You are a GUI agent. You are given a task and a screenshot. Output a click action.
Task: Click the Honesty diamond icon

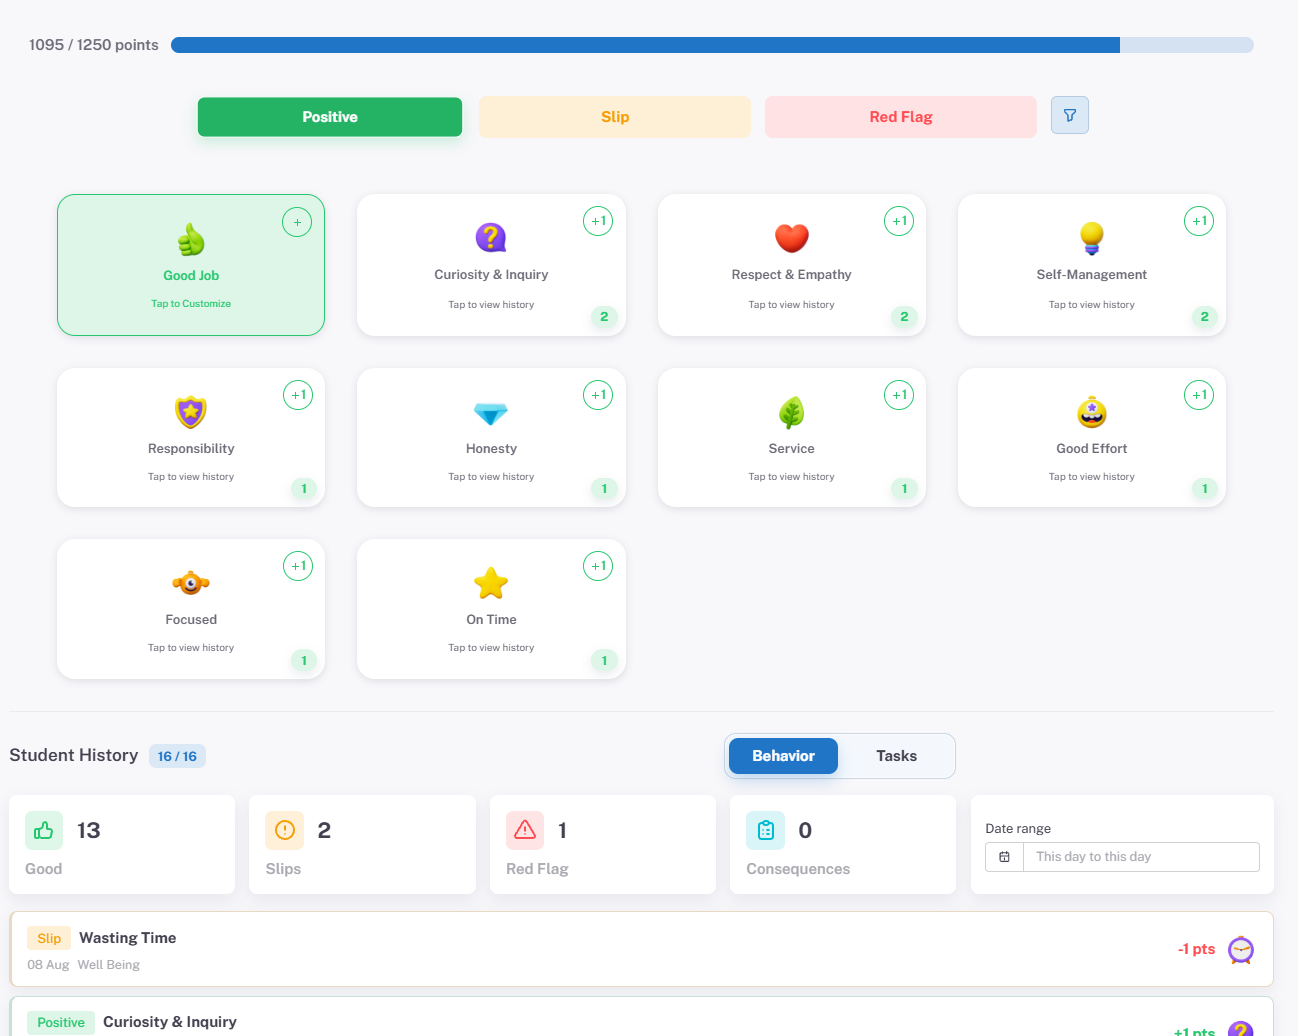(x=491, y=413)
